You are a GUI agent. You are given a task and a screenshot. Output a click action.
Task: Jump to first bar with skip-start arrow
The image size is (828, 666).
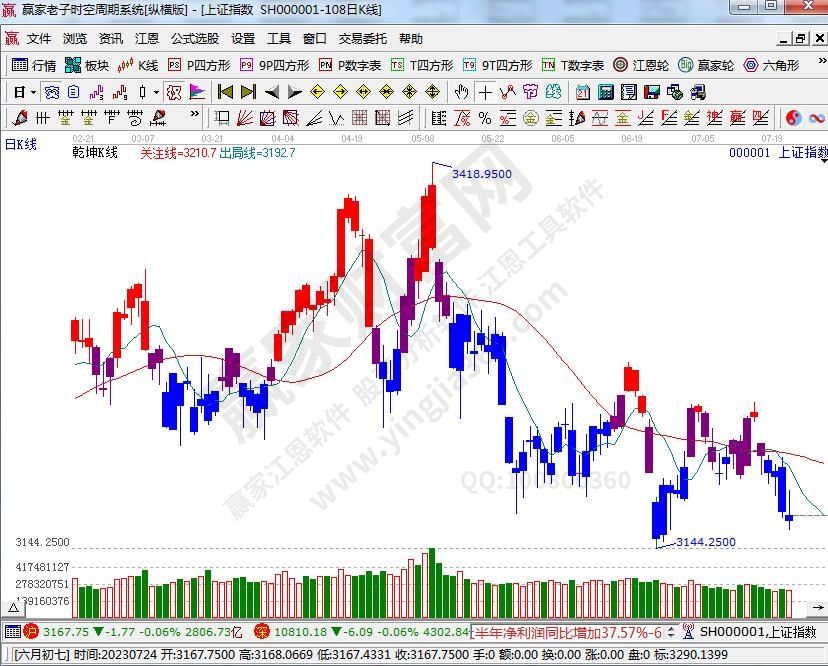point(225,92)
